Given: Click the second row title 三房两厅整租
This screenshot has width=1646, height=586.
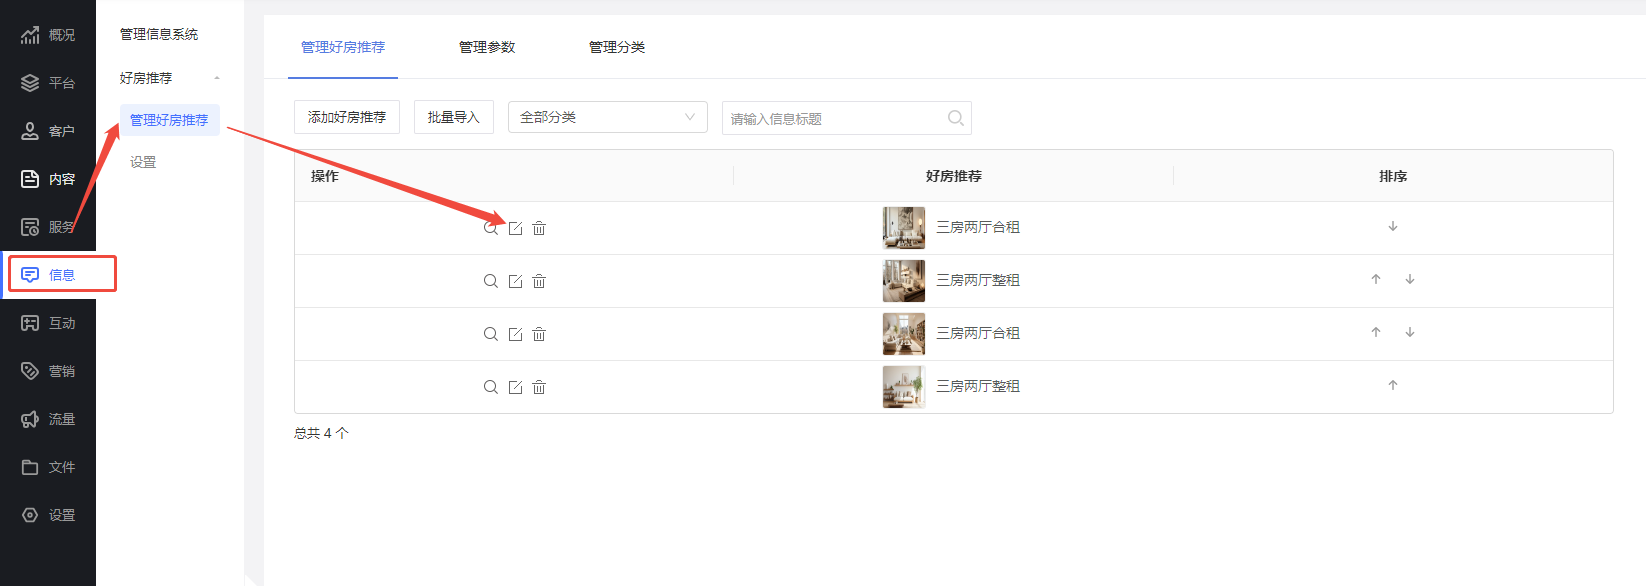Looking at the screenshot, I should tap(978, 280).
